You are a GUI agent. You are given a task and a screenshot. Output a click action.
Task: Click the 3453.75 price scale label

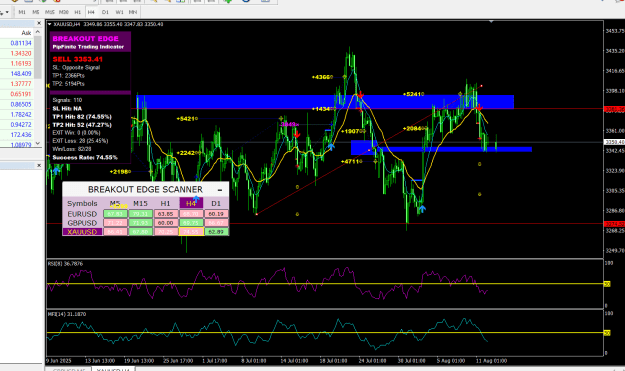tap(615, 31)
